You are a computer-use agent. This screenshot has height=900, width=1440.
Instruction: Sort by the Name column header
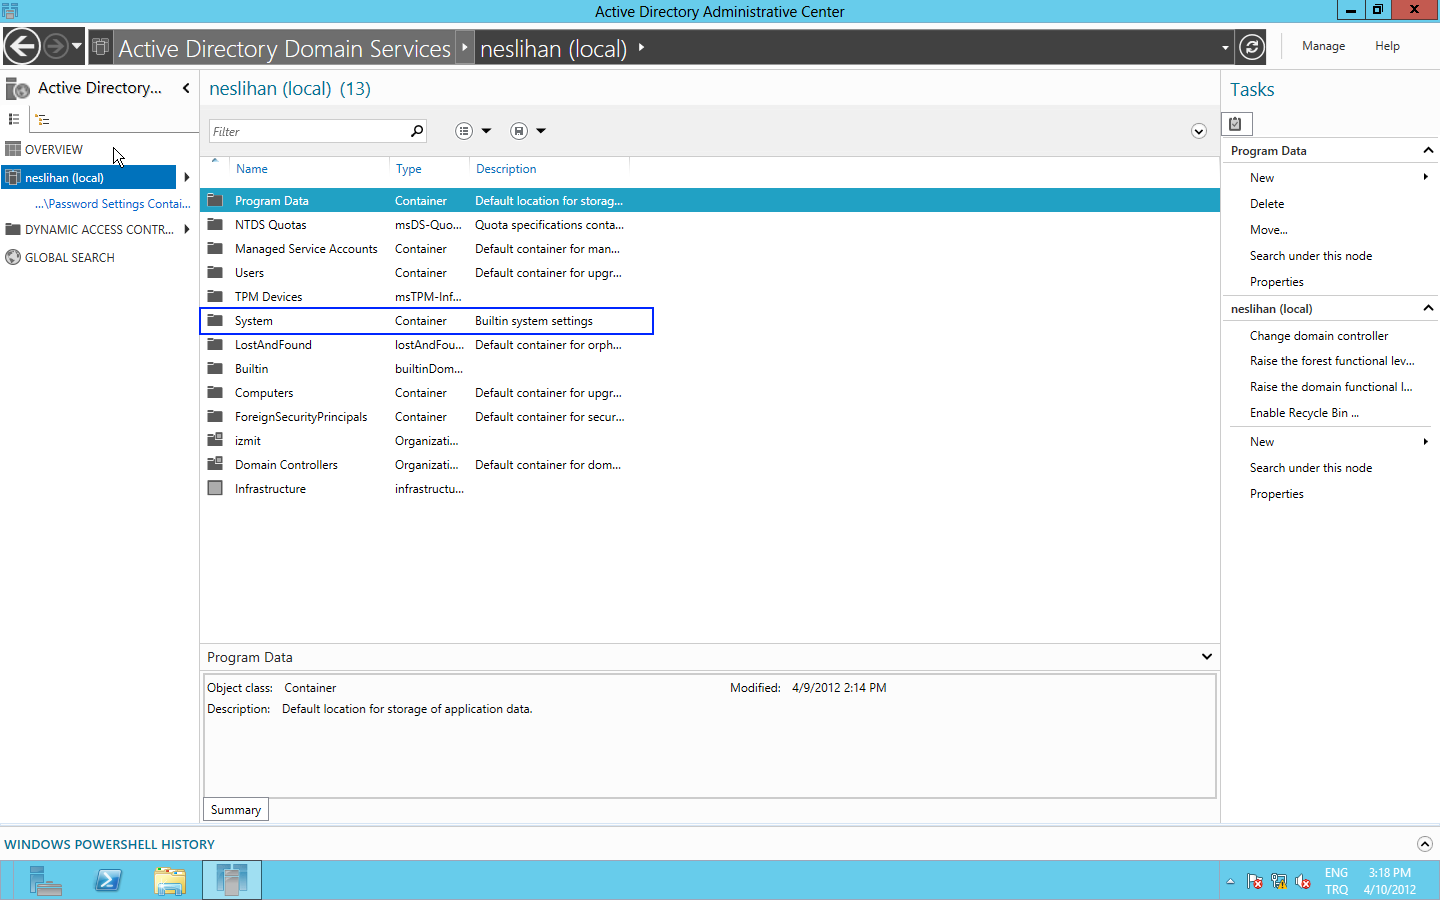[x=252, y=169]
